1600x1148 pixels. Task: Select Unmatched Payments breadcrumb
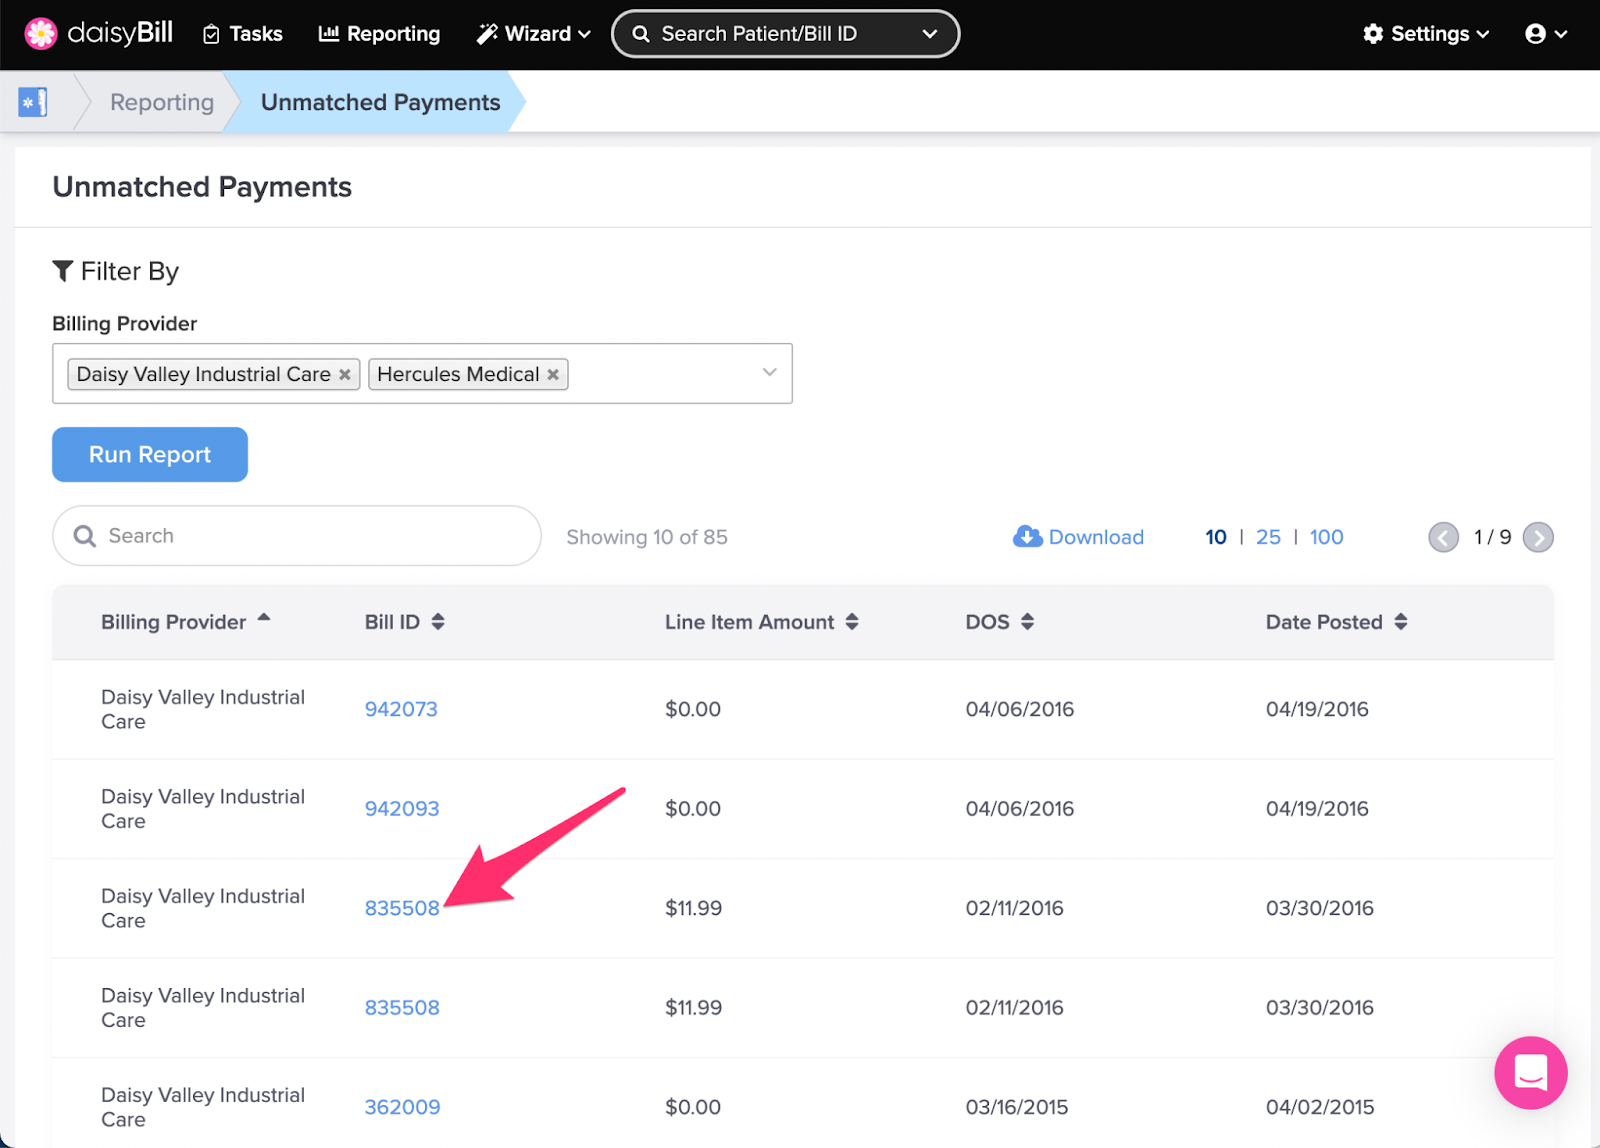[x=380, y=102]
